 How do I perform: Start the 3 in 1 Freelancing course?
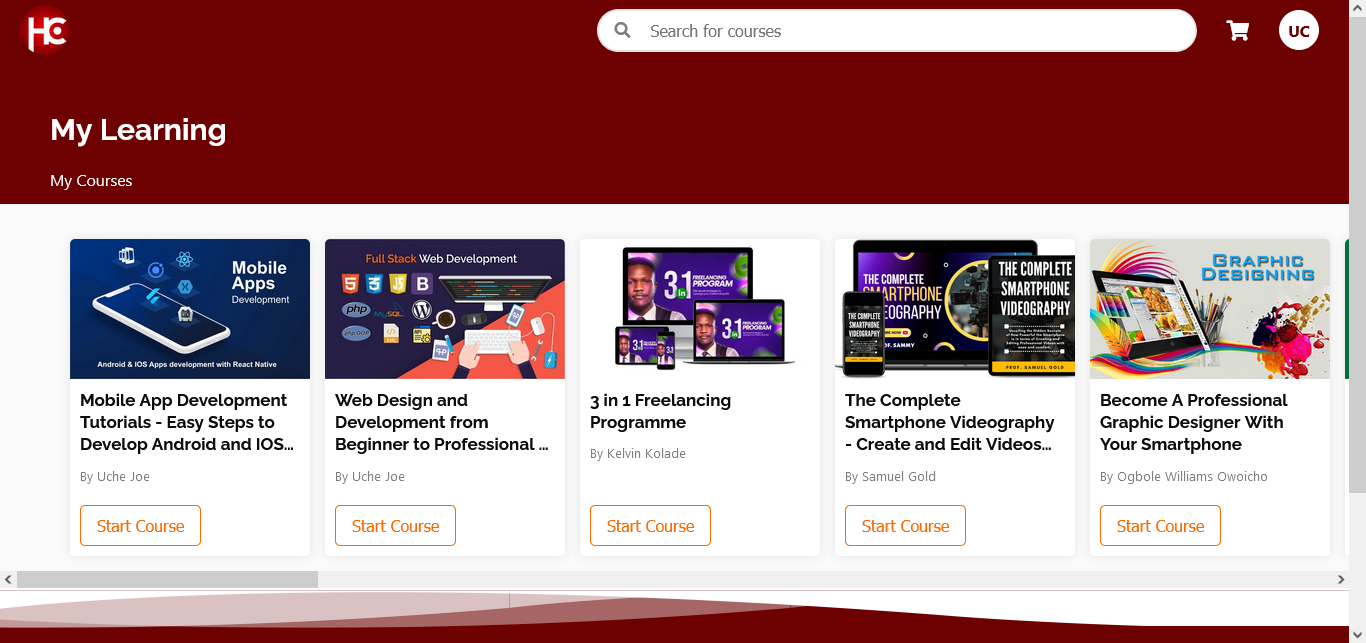650,526
